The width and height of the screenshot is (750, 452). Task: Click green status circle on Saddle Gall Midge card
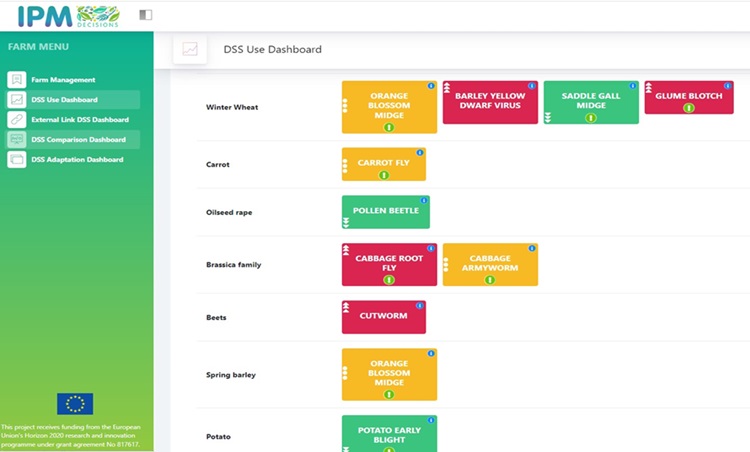(x=591, y=118)
